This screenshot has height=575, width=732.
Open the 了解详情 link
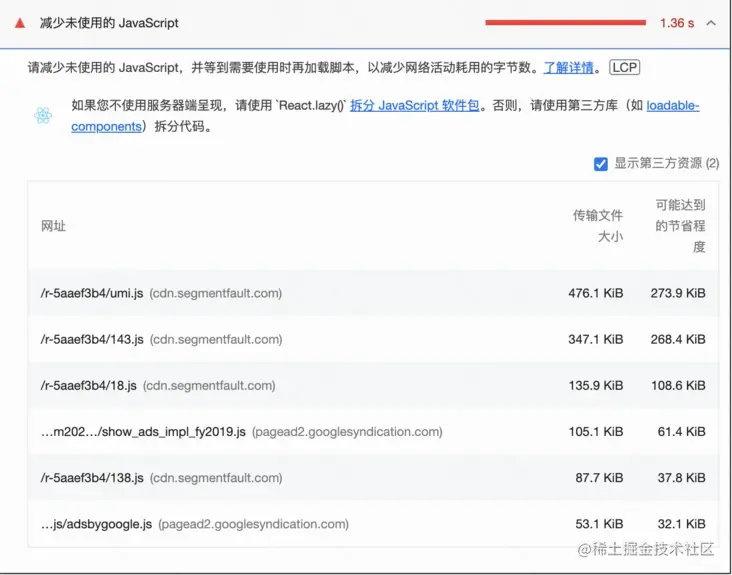click(x=568, y=68)
